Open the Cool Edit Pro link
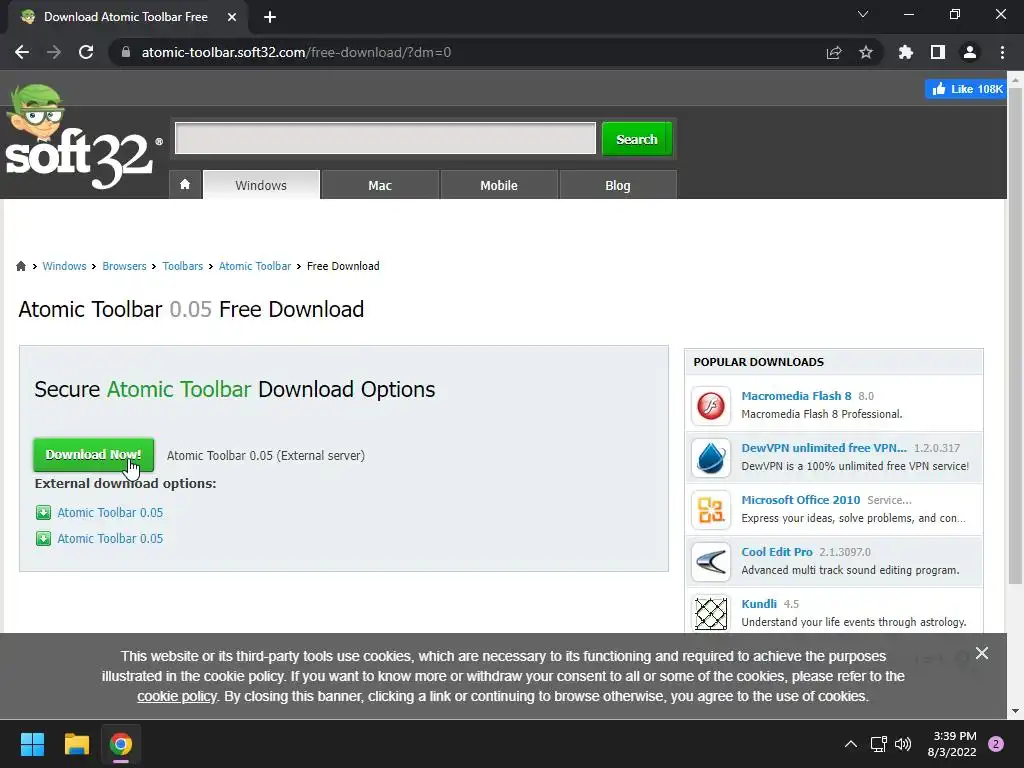 776,552
